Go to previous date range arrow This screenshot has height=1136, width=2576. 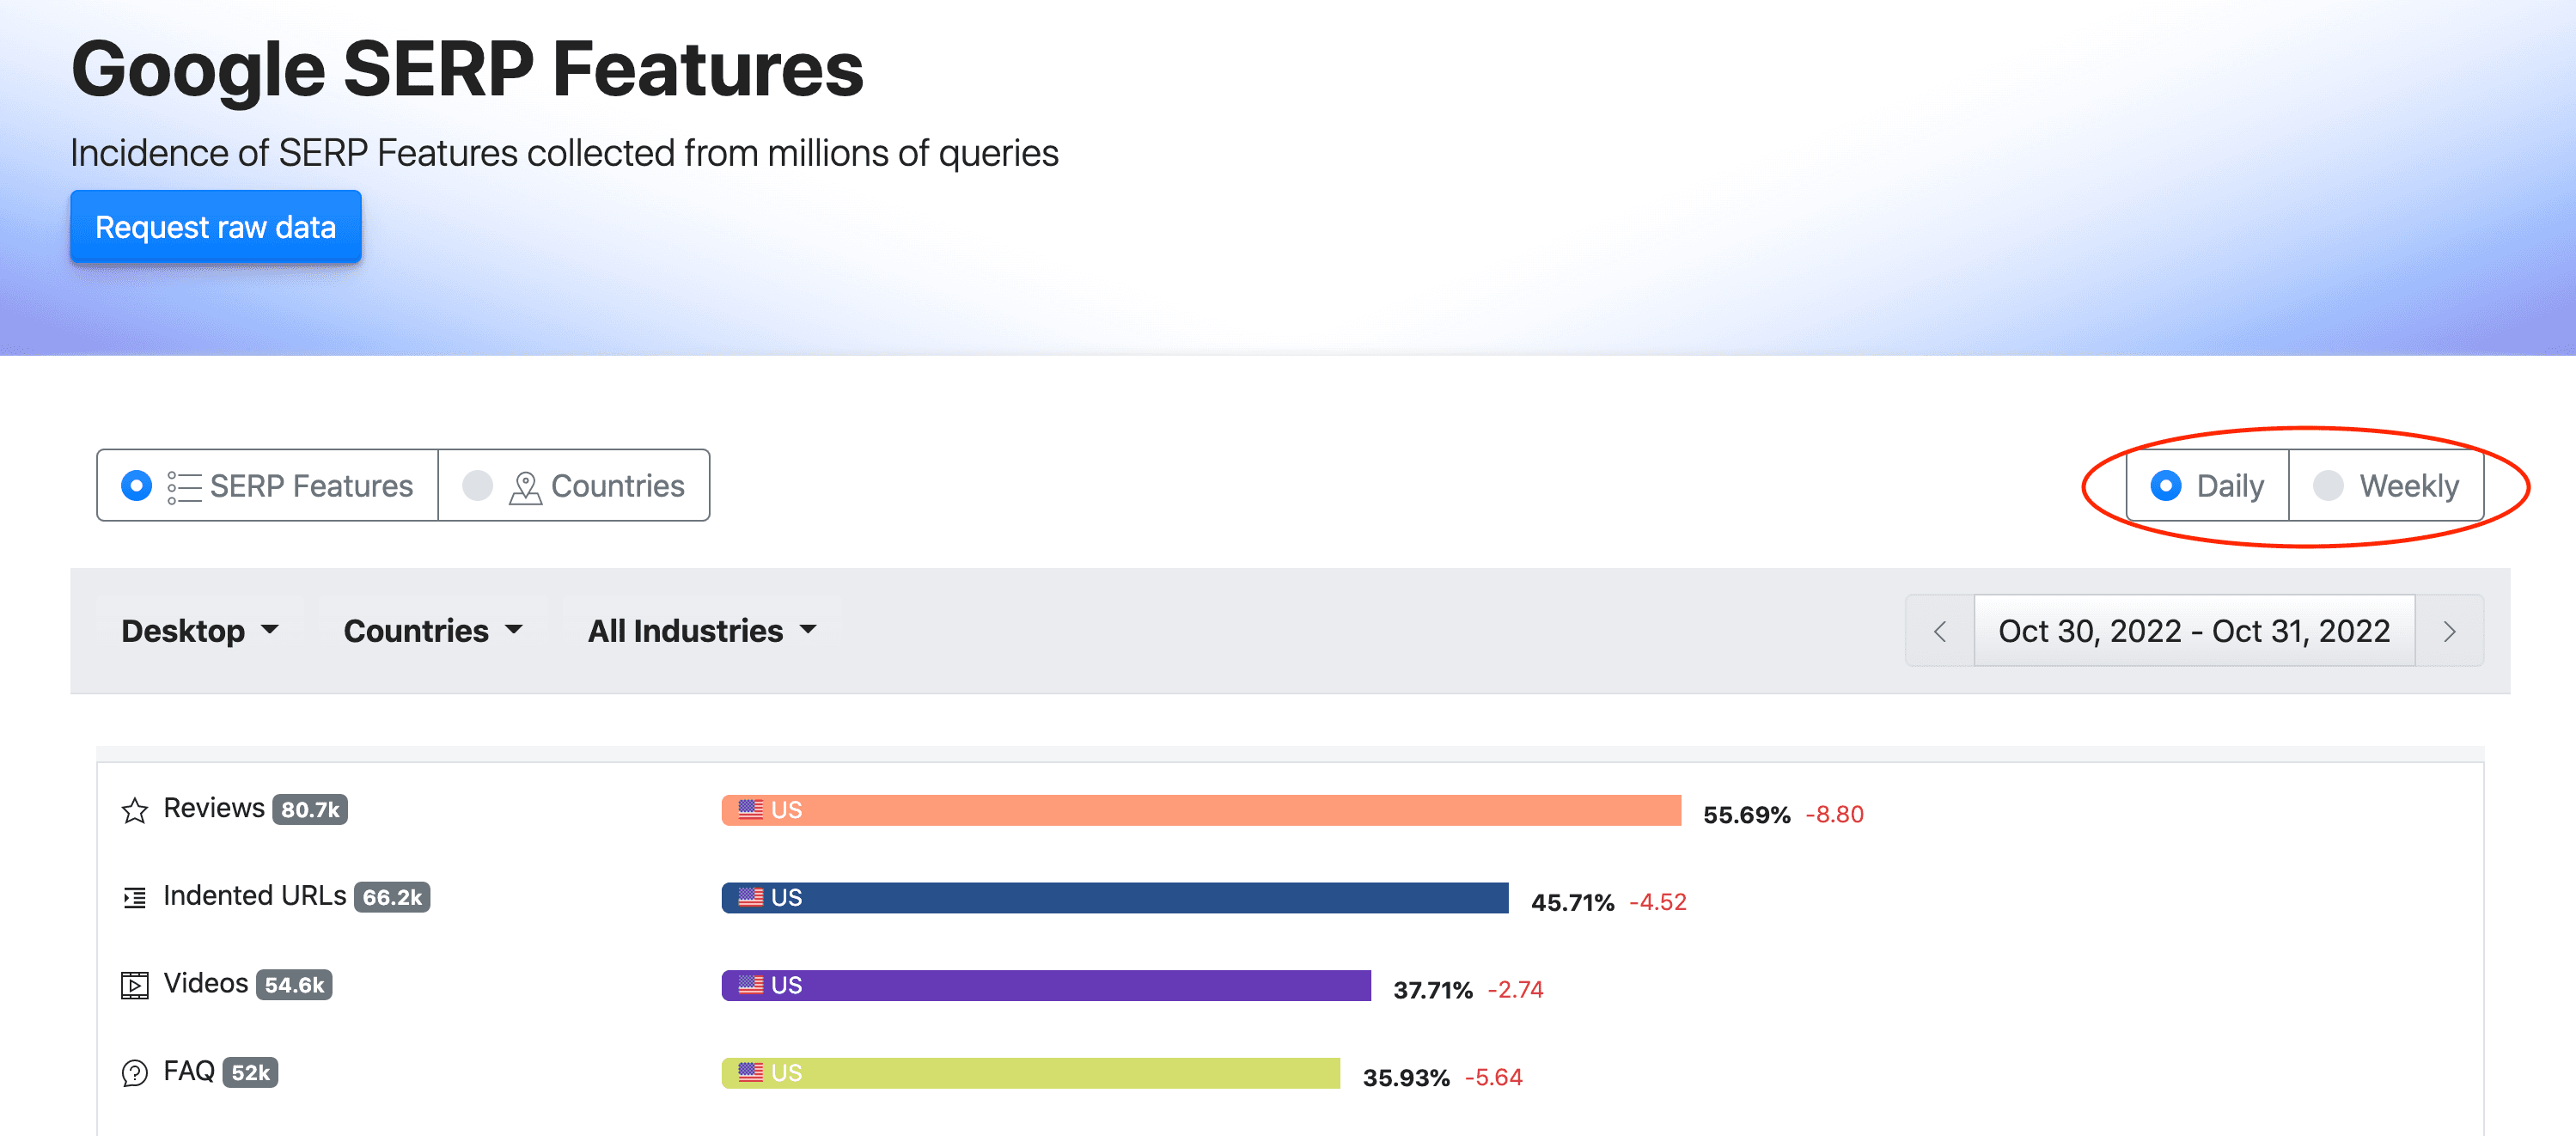point(1939,631)
